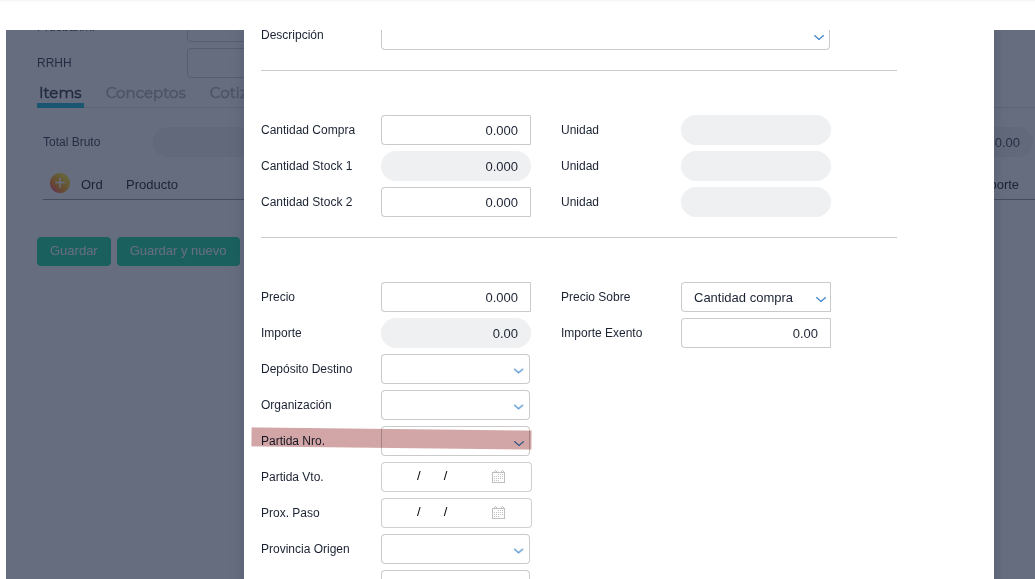This screenshot has height=579, width=1035.
Task: Click the Guardar y nuevo button
Action: tap(178, 251)
